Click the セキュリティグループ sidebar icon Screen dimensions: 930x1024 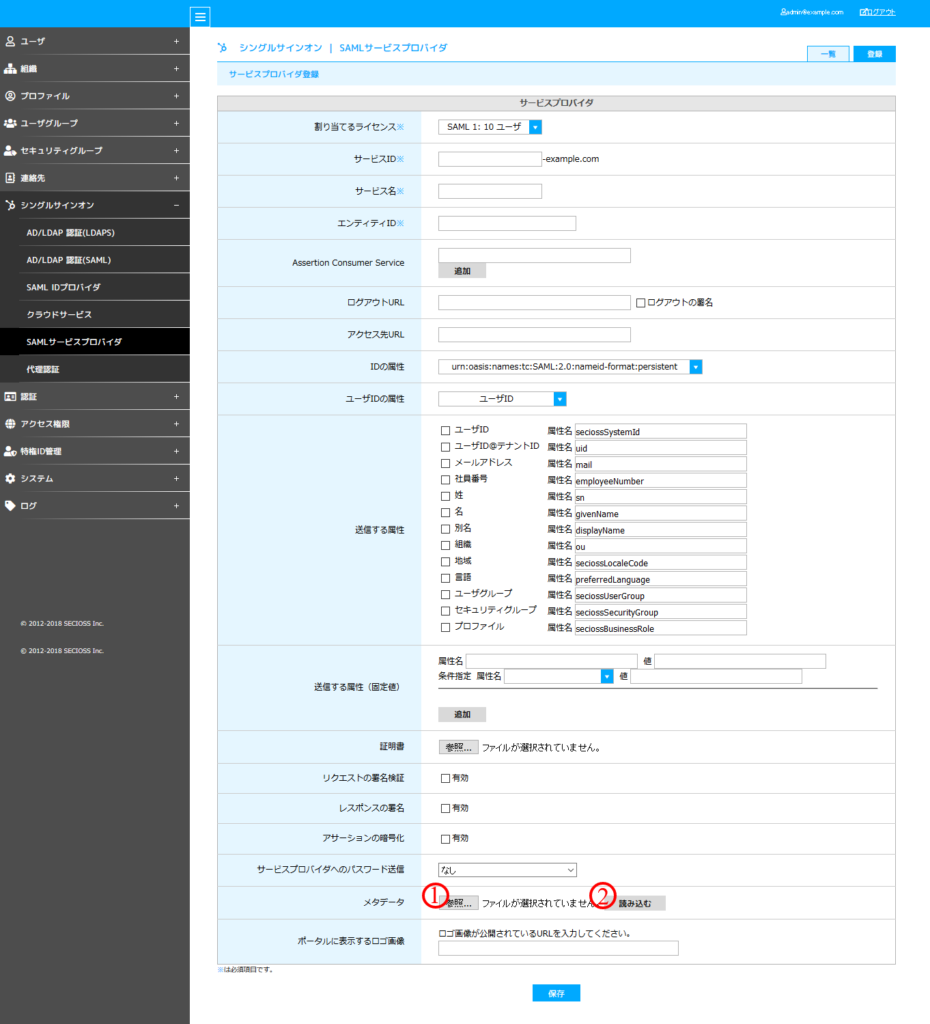pos(12,150)
